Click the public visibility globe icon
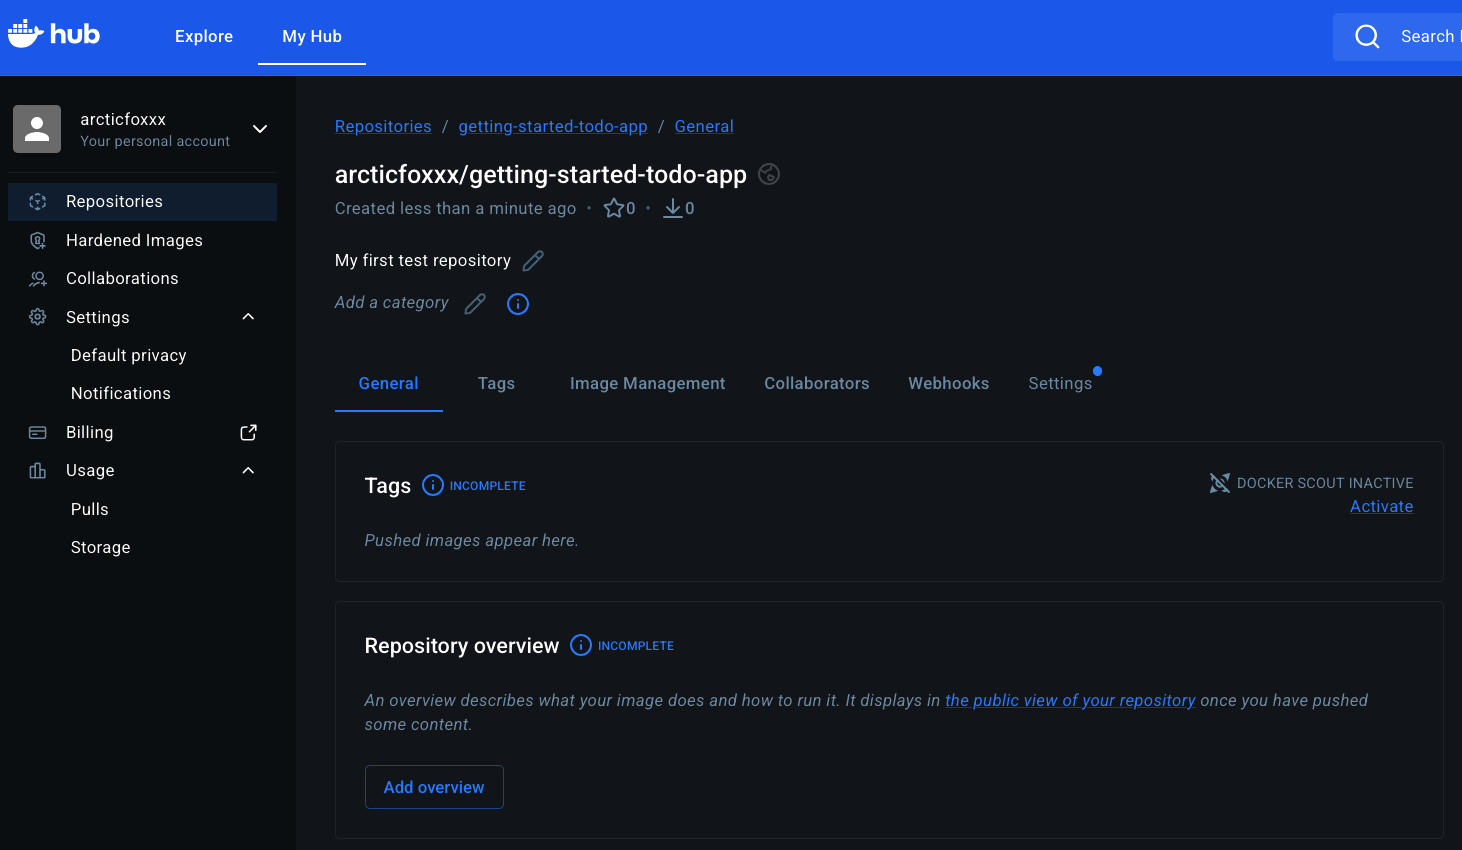The width and height of the screenshot is (1462, 850). click(769, 174)
